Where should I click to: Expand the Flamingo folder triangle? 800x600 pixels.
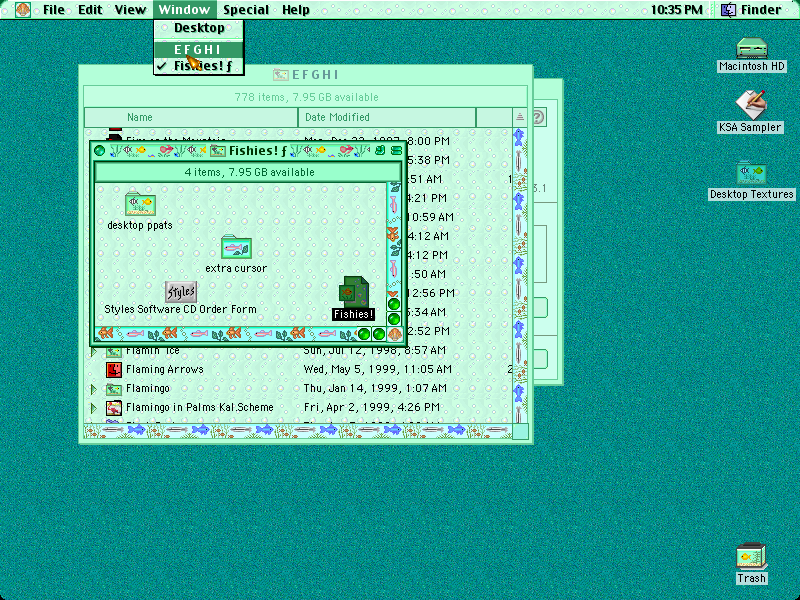pos(94,389)
